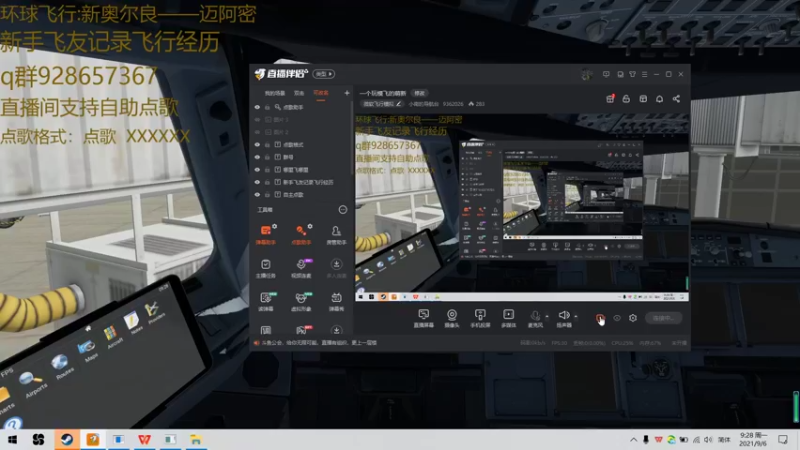Add a 摄像头 camera source

click(x=452, y=318)
